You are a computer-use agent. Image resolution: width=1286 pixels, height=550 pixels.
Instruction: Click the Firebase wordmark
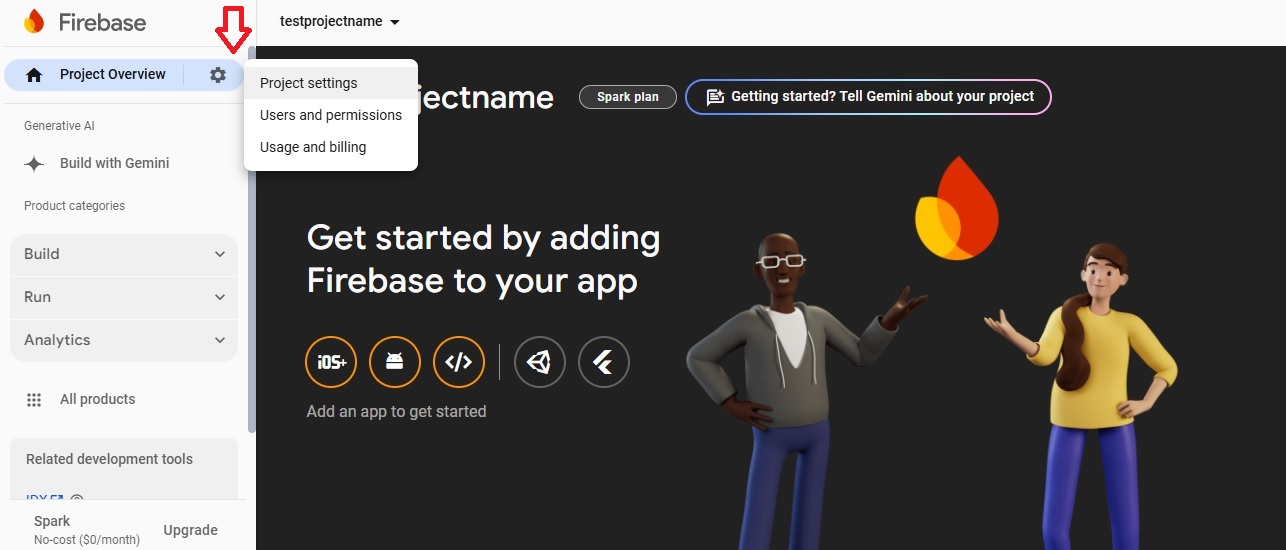tap(102, 22)
